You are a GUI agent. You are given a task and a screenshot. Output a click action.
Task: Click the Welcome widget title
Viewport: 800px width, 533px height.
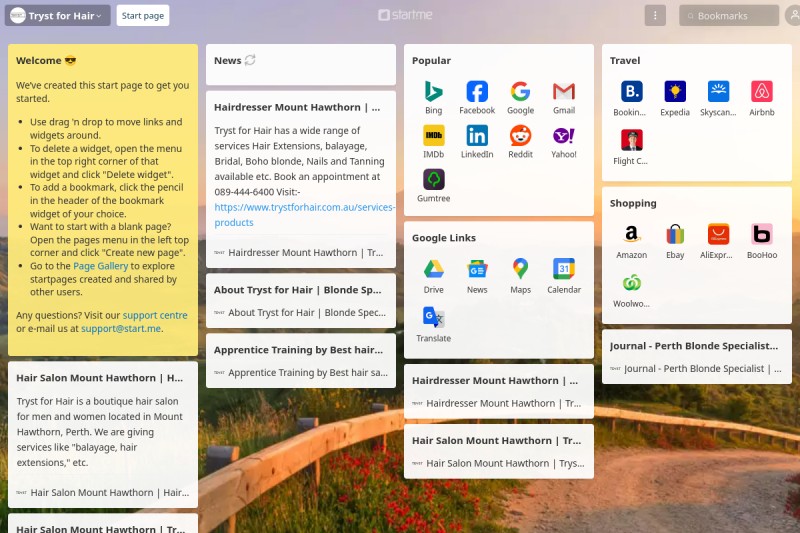click(x=46, y=61)
